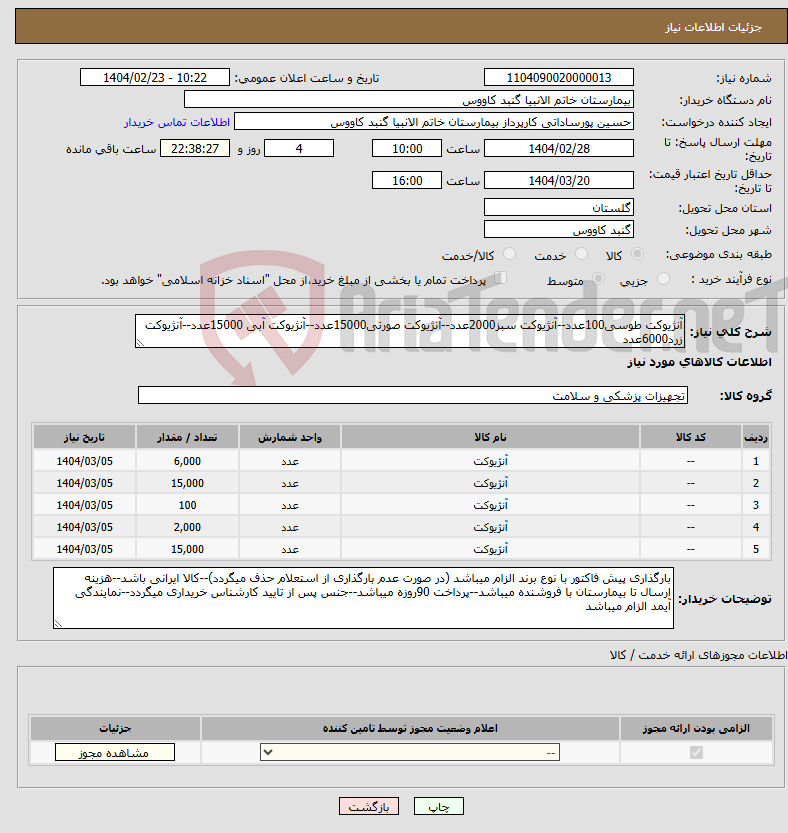Select the کالا radio button

point(637,254)
